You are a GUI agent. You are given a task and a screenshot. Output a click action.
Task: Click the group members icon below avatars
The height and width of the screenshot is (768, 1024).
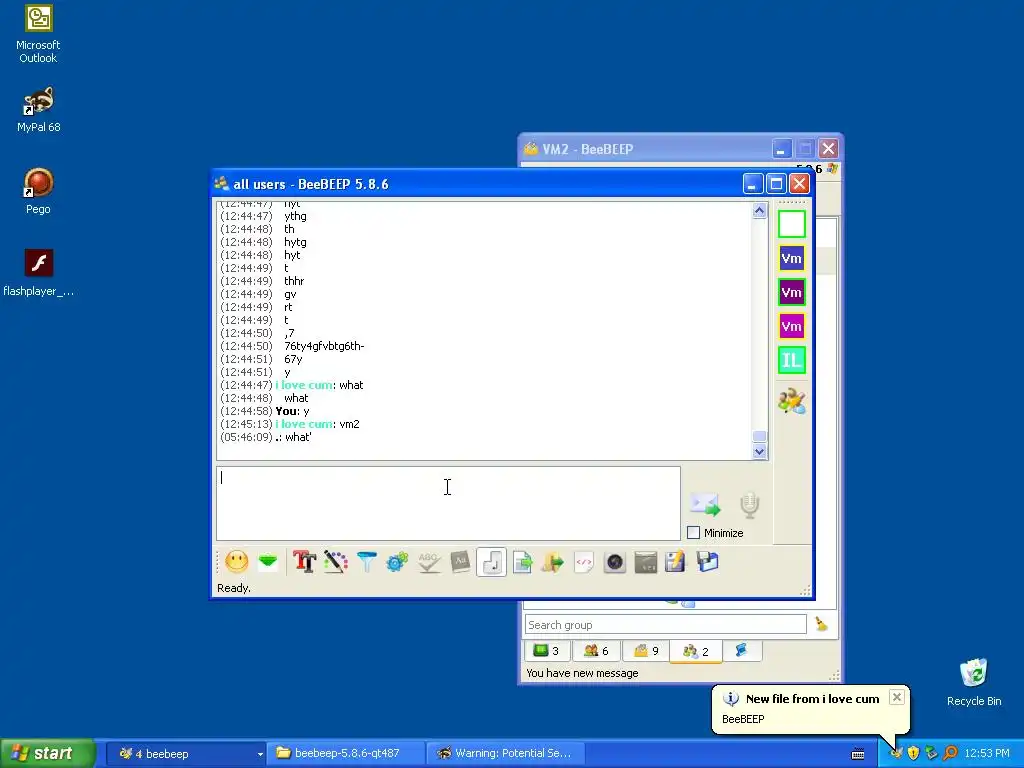[792, 401]
